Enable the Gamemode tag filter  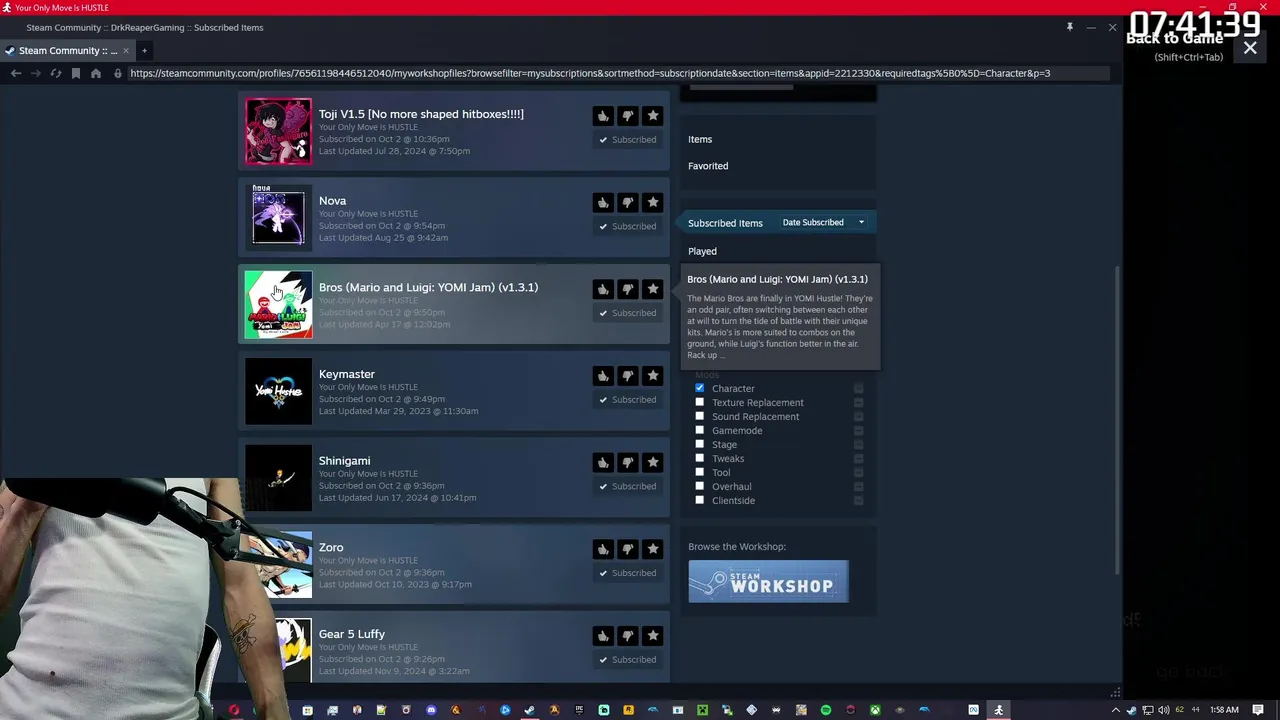699,430
